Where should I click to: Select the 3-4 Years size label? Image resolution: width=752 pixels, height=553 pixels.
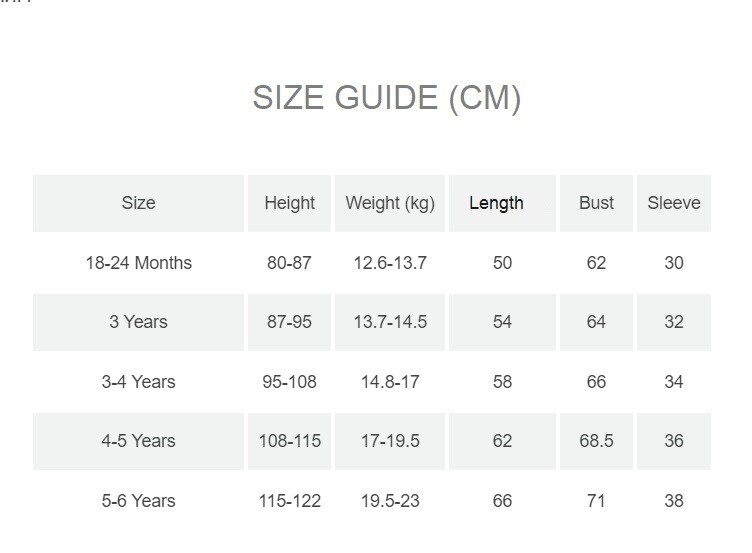pos(139,382)
